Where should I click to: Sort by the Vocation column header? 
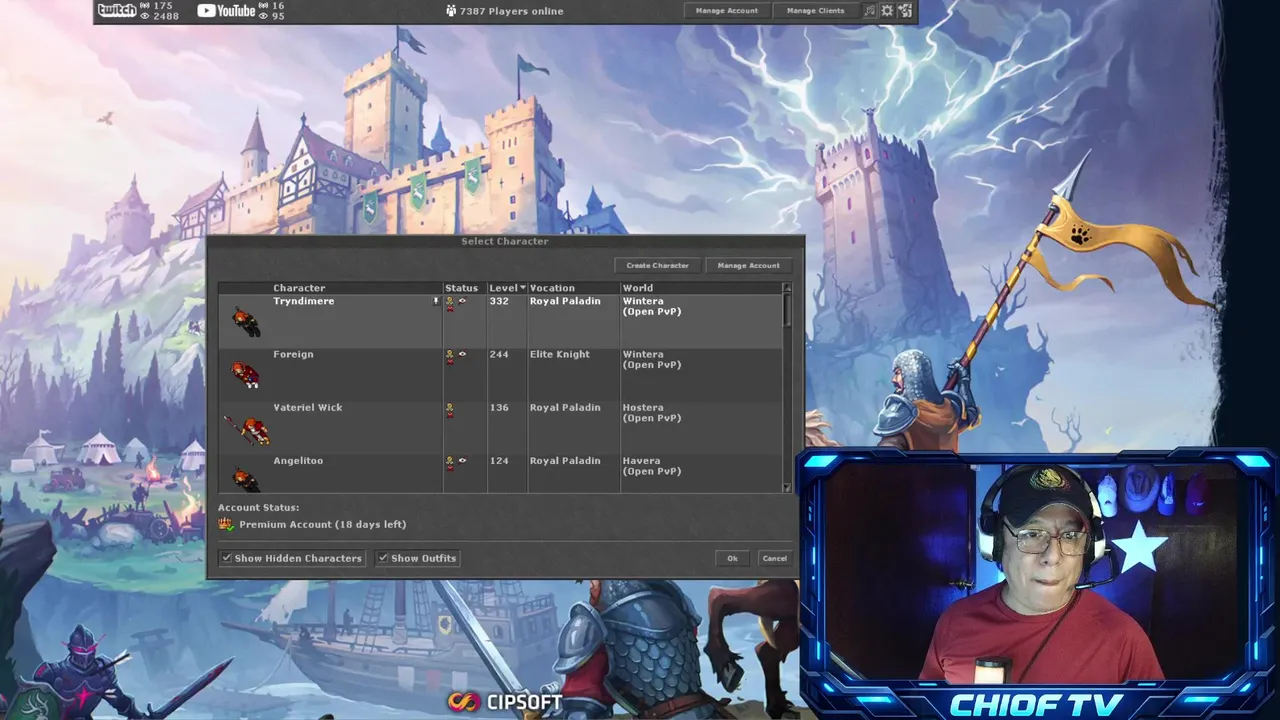(x=552, y=288)
